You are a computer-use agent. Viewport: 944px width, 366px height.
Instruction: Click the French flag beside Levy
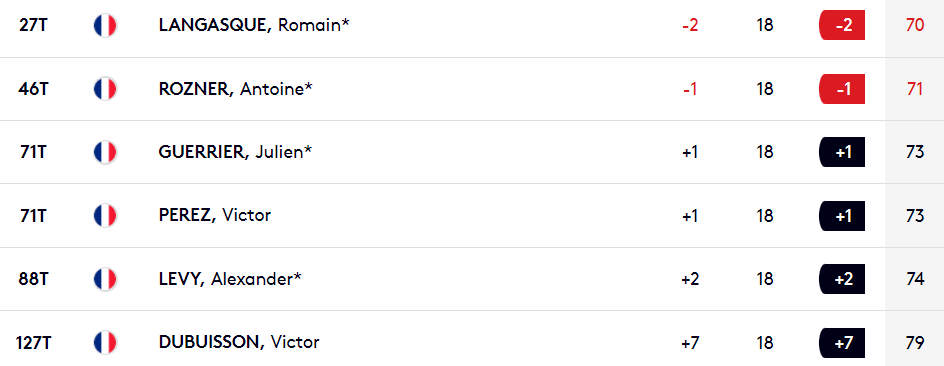[105, 279]
